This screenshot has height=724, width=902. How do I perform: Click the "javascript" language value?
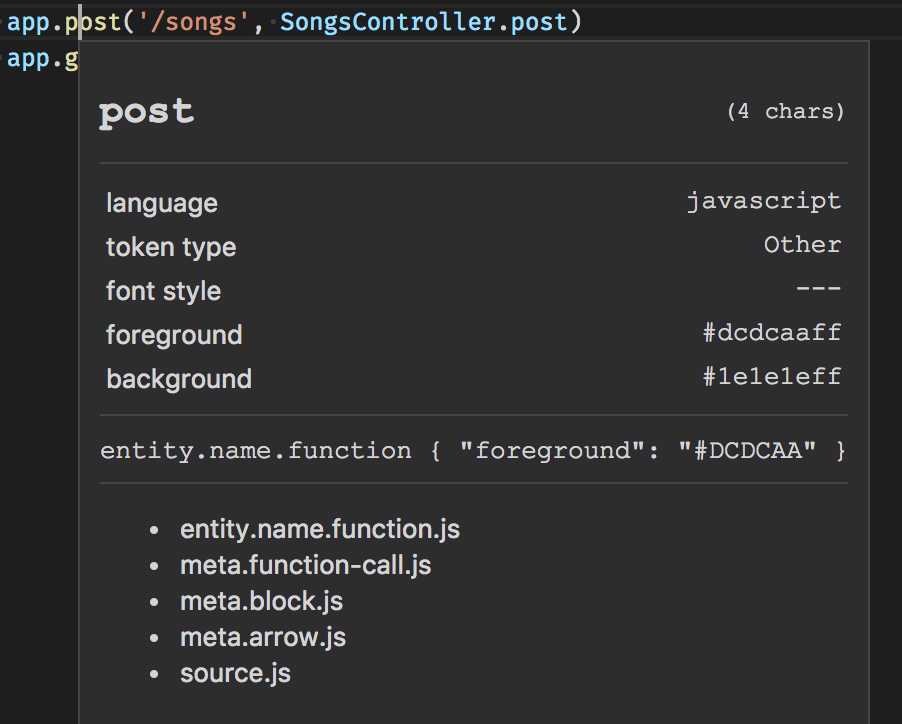(x=764, y=200)
